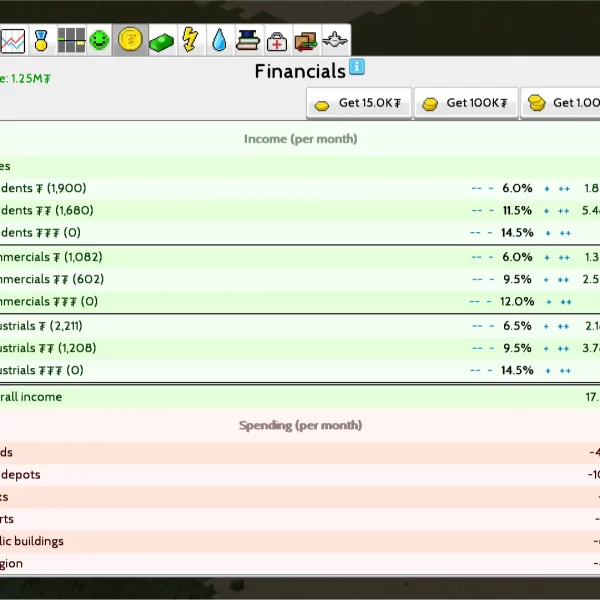Screen dimensions: 600x600
Task: Open the airplane tab
Action: (x=335, y=41)
